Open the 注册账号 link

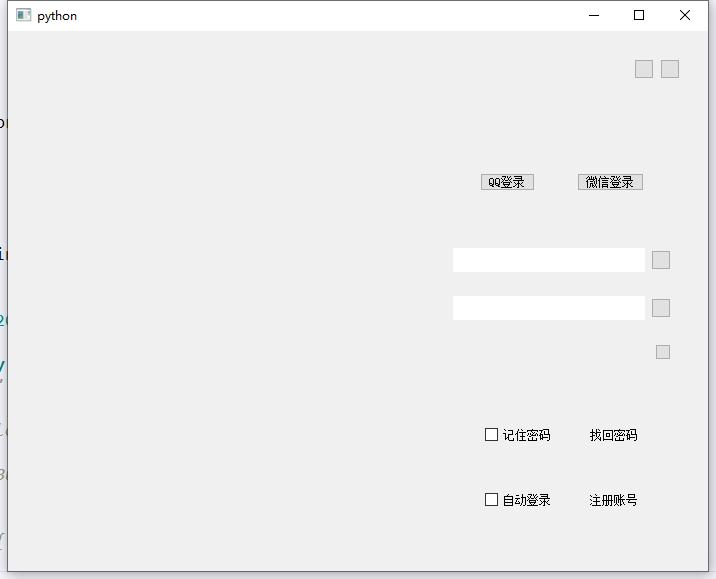tap(613, 500)
